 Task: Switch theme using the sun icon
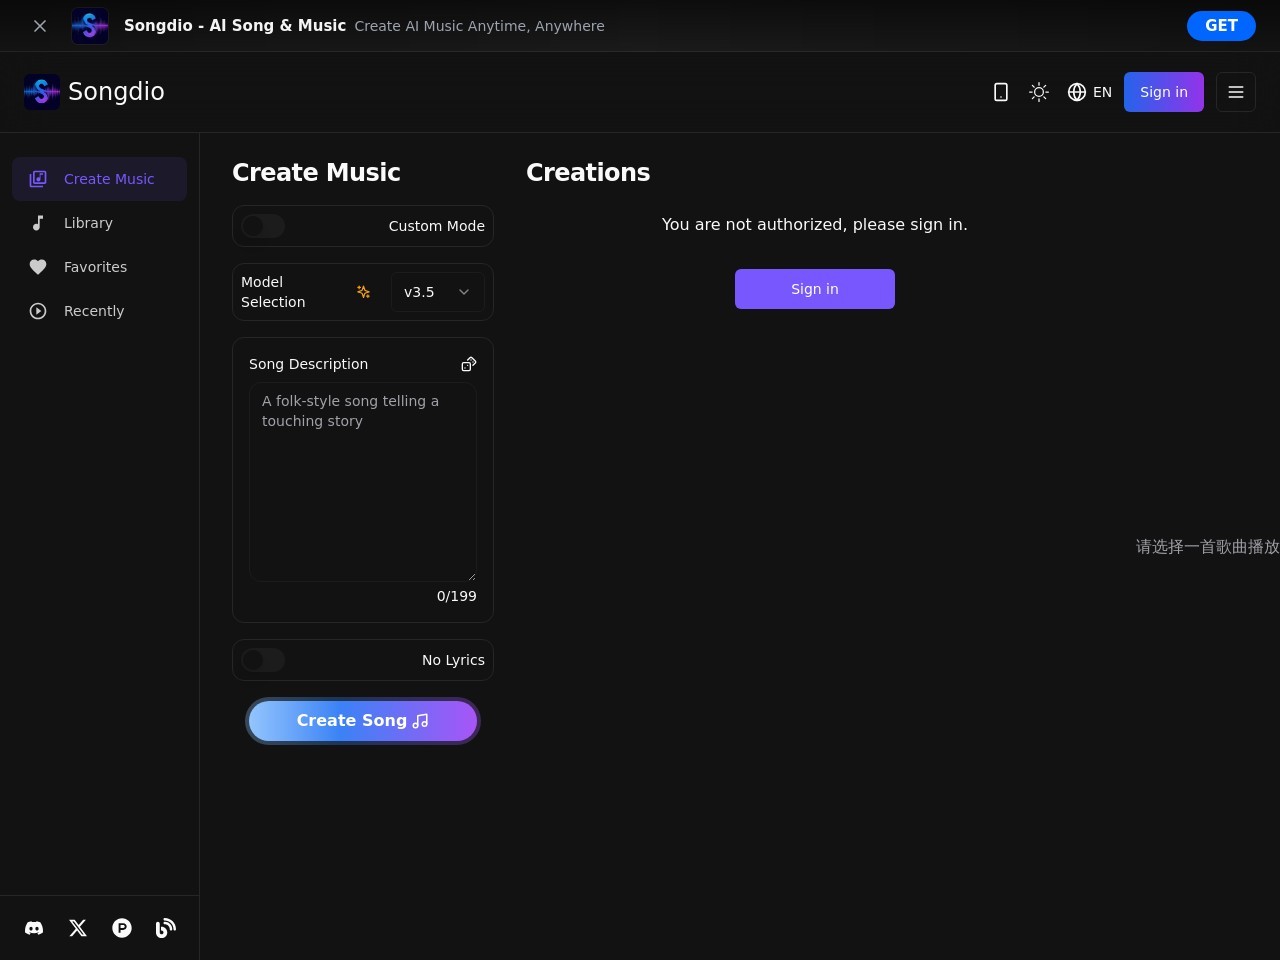click(x=1039, y=92)
